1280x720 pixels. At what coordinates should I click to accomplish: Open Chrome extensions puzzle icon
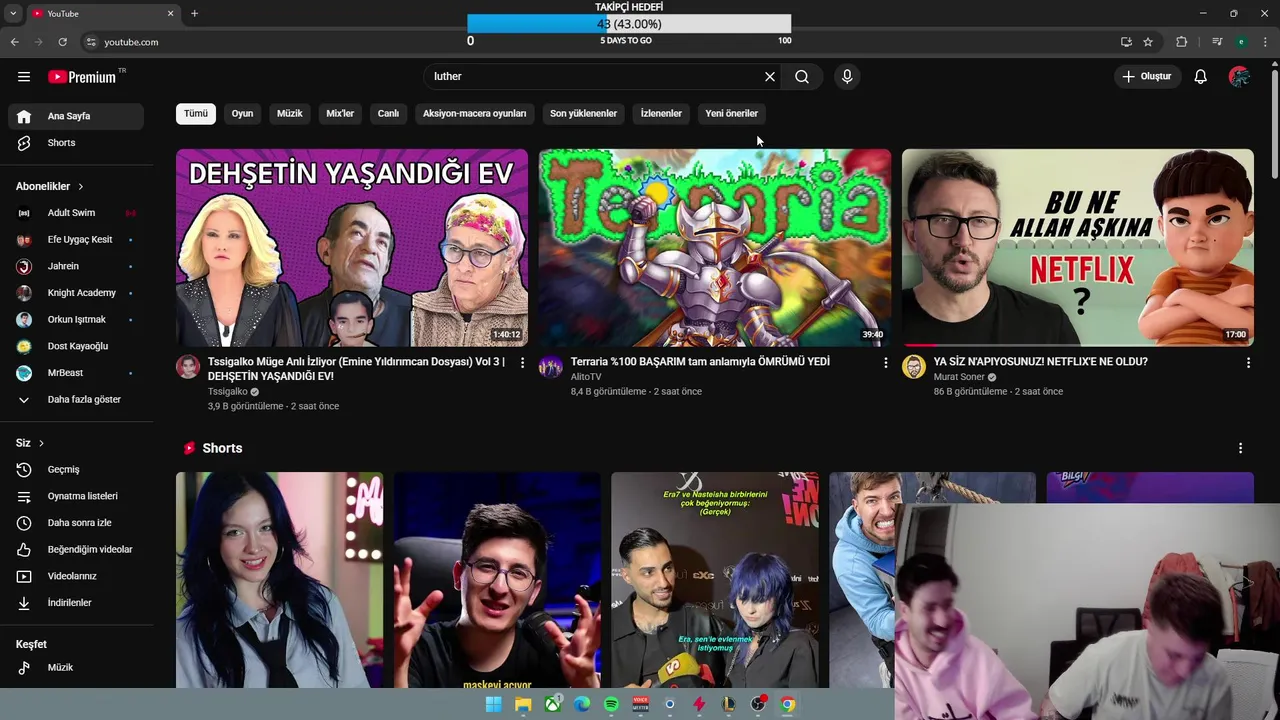[1182, 42]
